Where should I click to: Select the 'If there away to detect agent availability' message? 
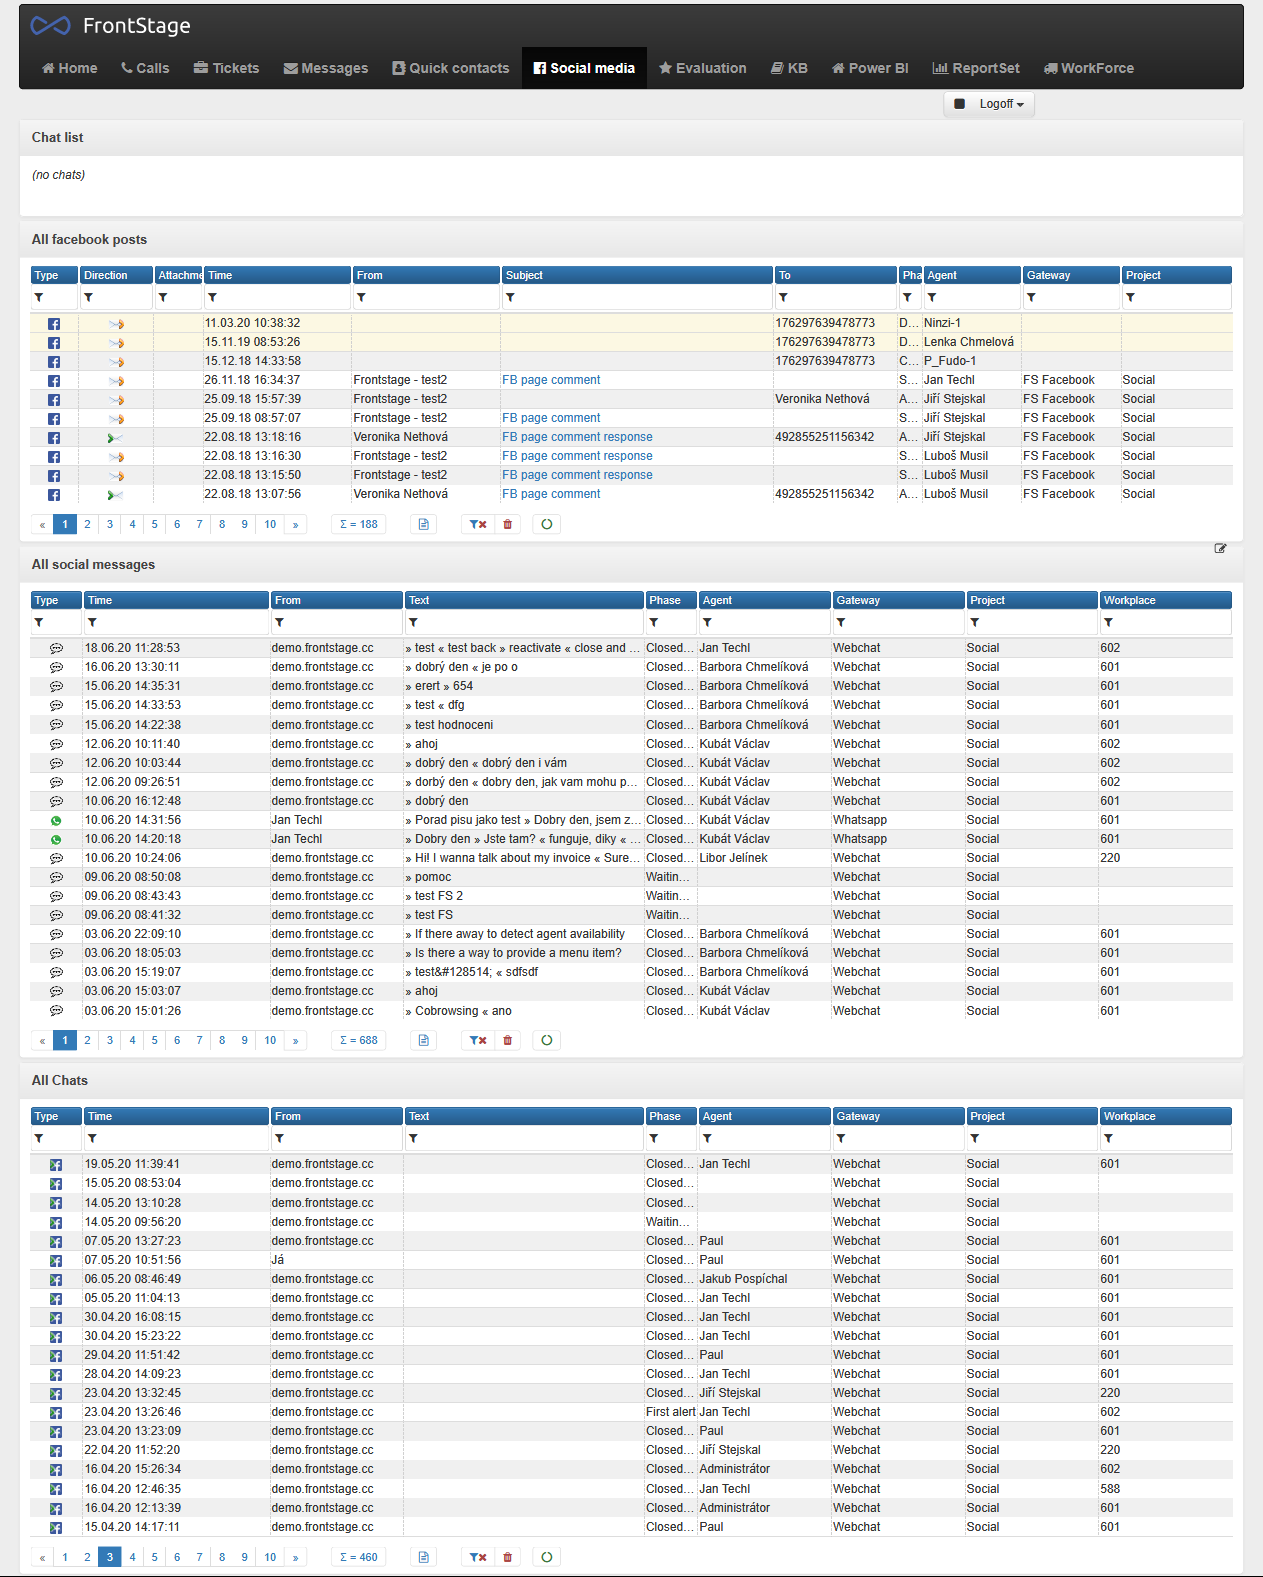point(631,934)
